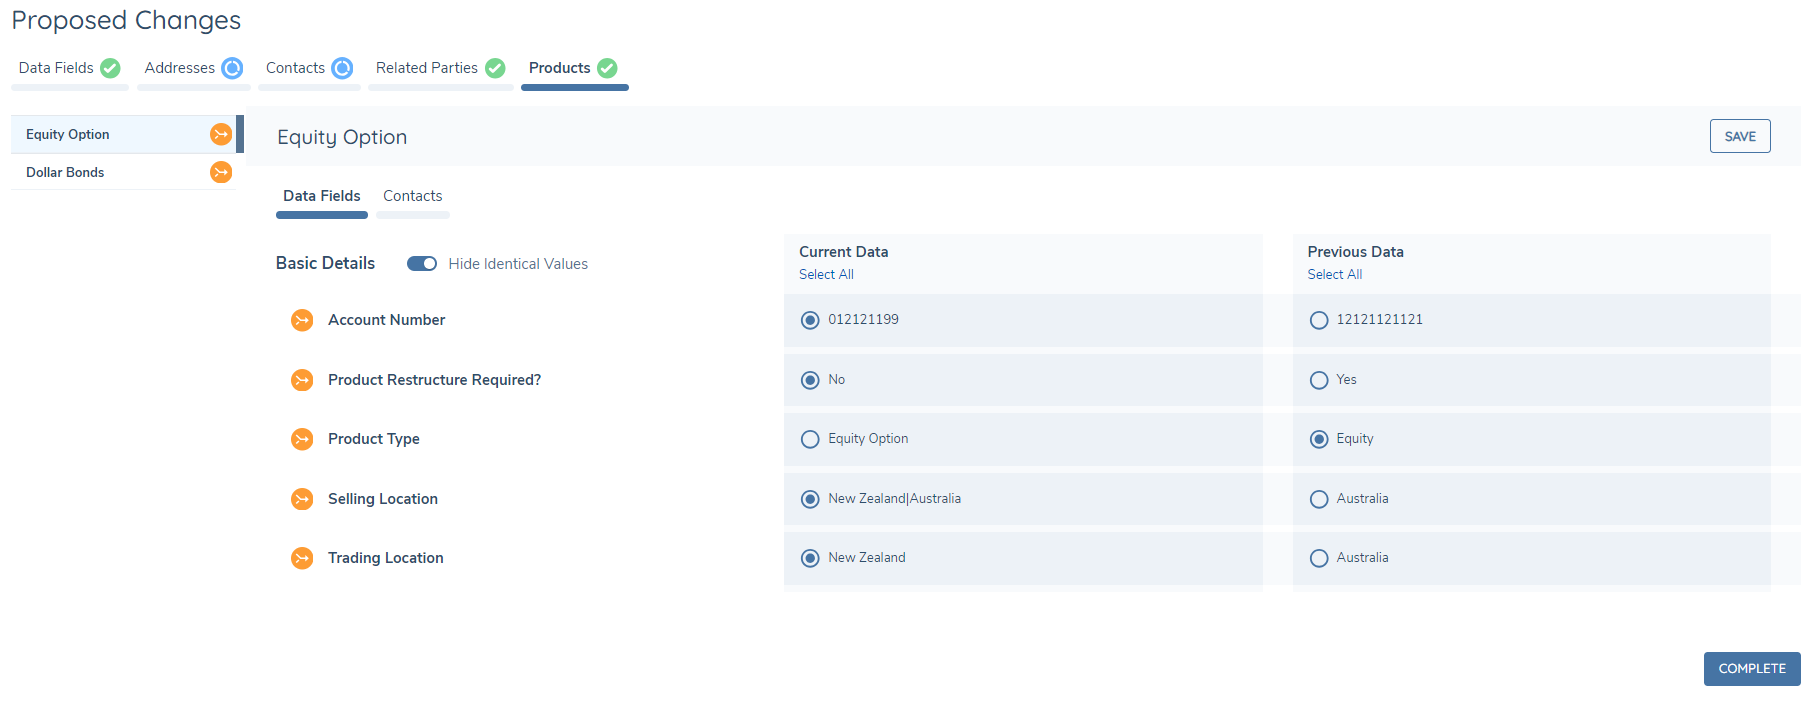Select Yes for Product Restructure Required
1813x703 pixels.
[x=1319, y=380]
